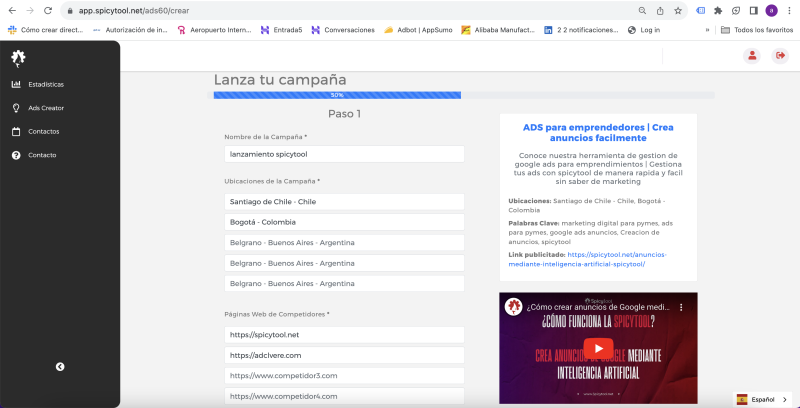
Task: Open 'Aeropuerto Intern...' bookmark
Action: [x=214, y=30]
